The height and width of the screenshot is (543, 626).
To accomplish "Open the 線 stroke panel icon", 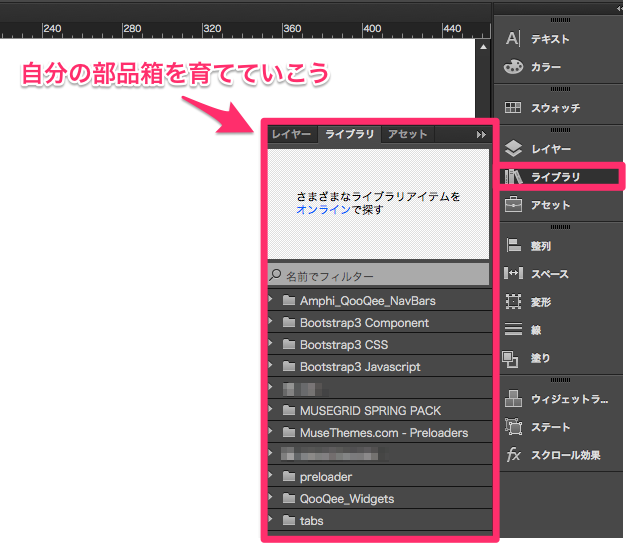I will (513, 329).
